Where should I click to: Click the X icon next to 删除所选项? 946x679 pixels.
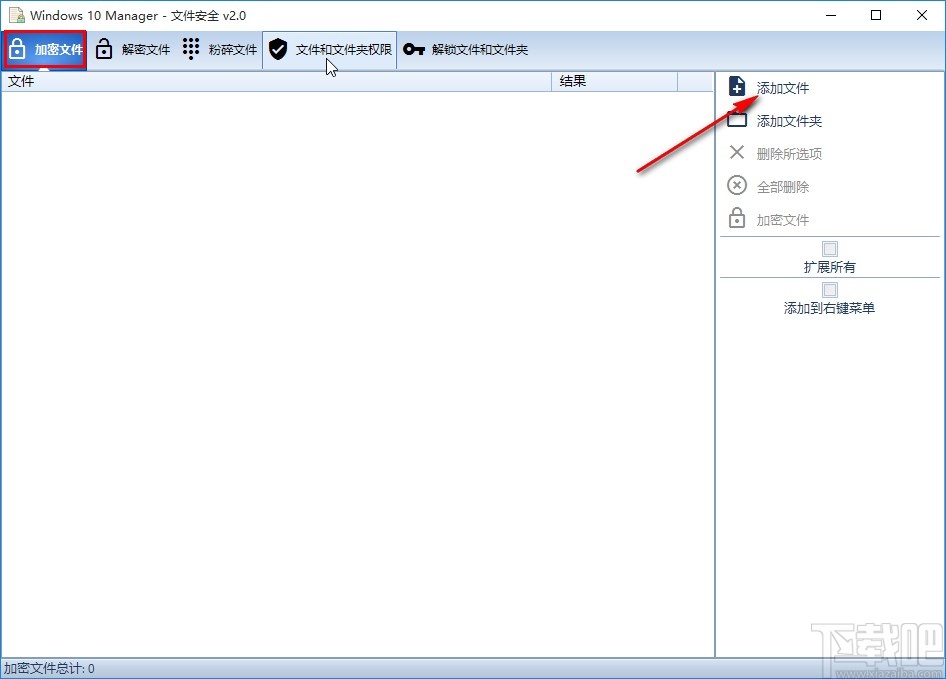[x=737, y=153]
